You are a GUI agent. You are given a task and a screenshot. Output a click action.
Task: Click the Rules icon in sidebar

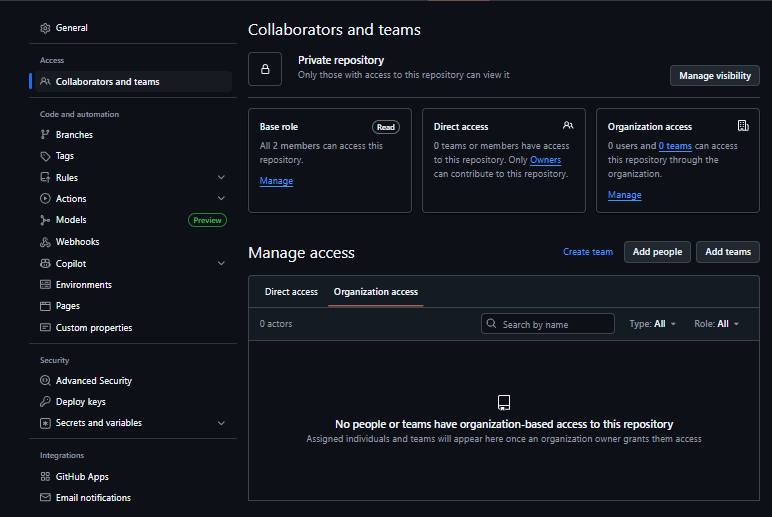[x=45, y=177]
